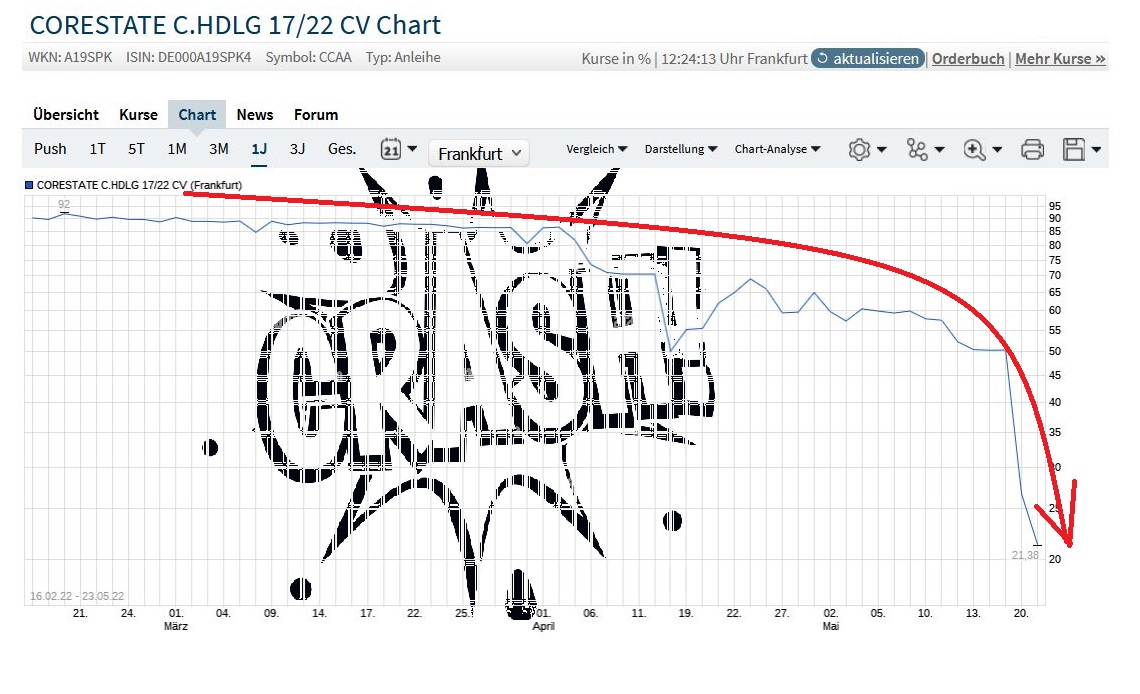This screenshot has width=1140, height=694.
Task: Select the 1M time range
Action: [176, 149]
